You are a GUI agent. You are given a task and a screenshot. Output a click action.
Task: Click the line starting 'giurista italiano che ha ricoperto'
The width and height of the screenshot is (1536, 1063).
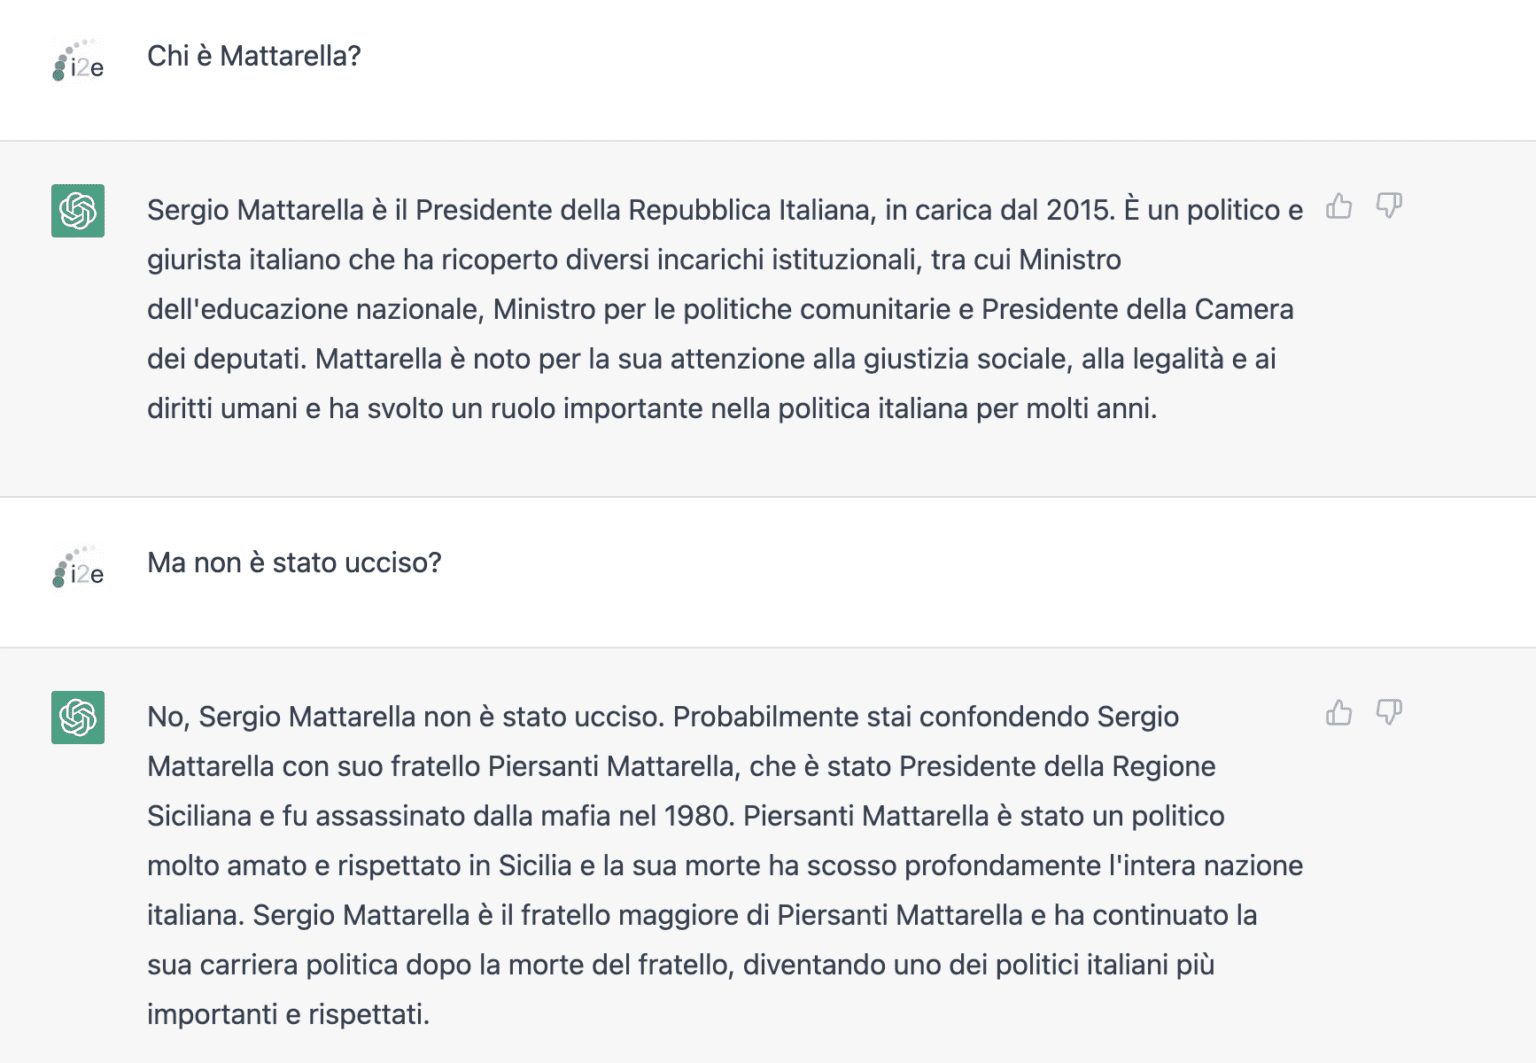tap(634, 260)
